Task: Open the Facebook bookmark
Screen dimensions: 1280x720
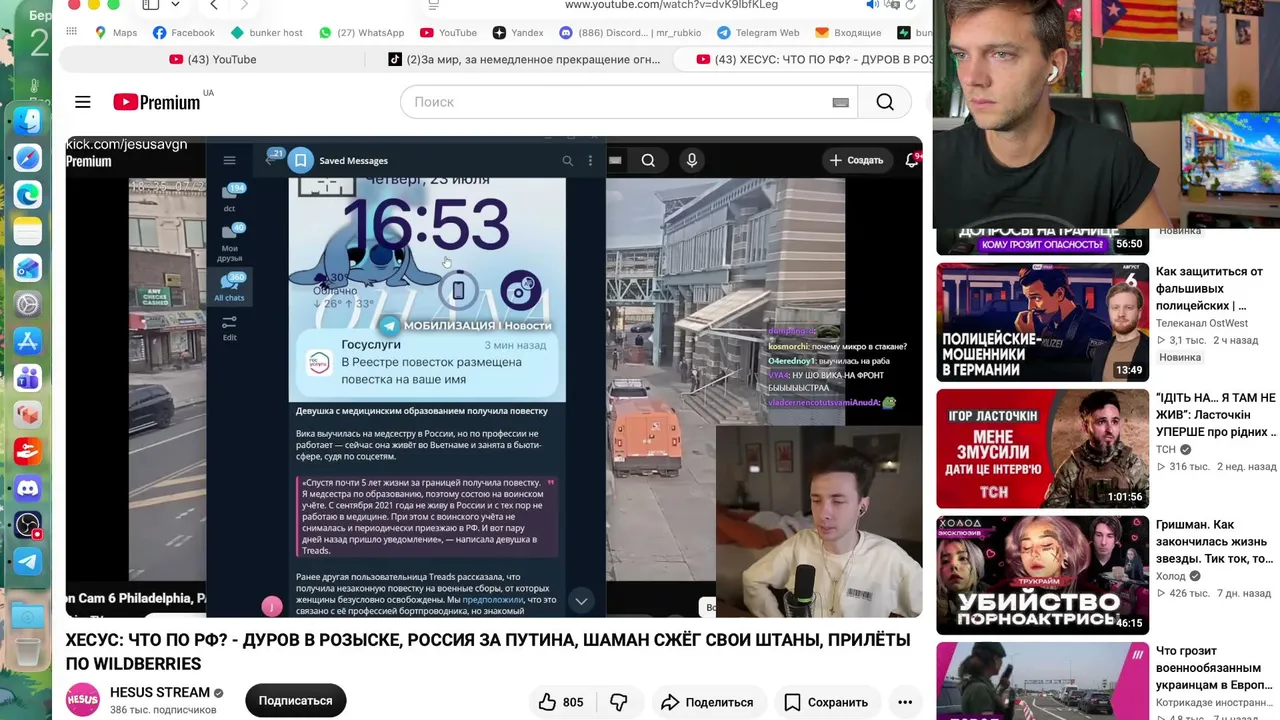Action: pyautogui.click(x=184, y=33)
